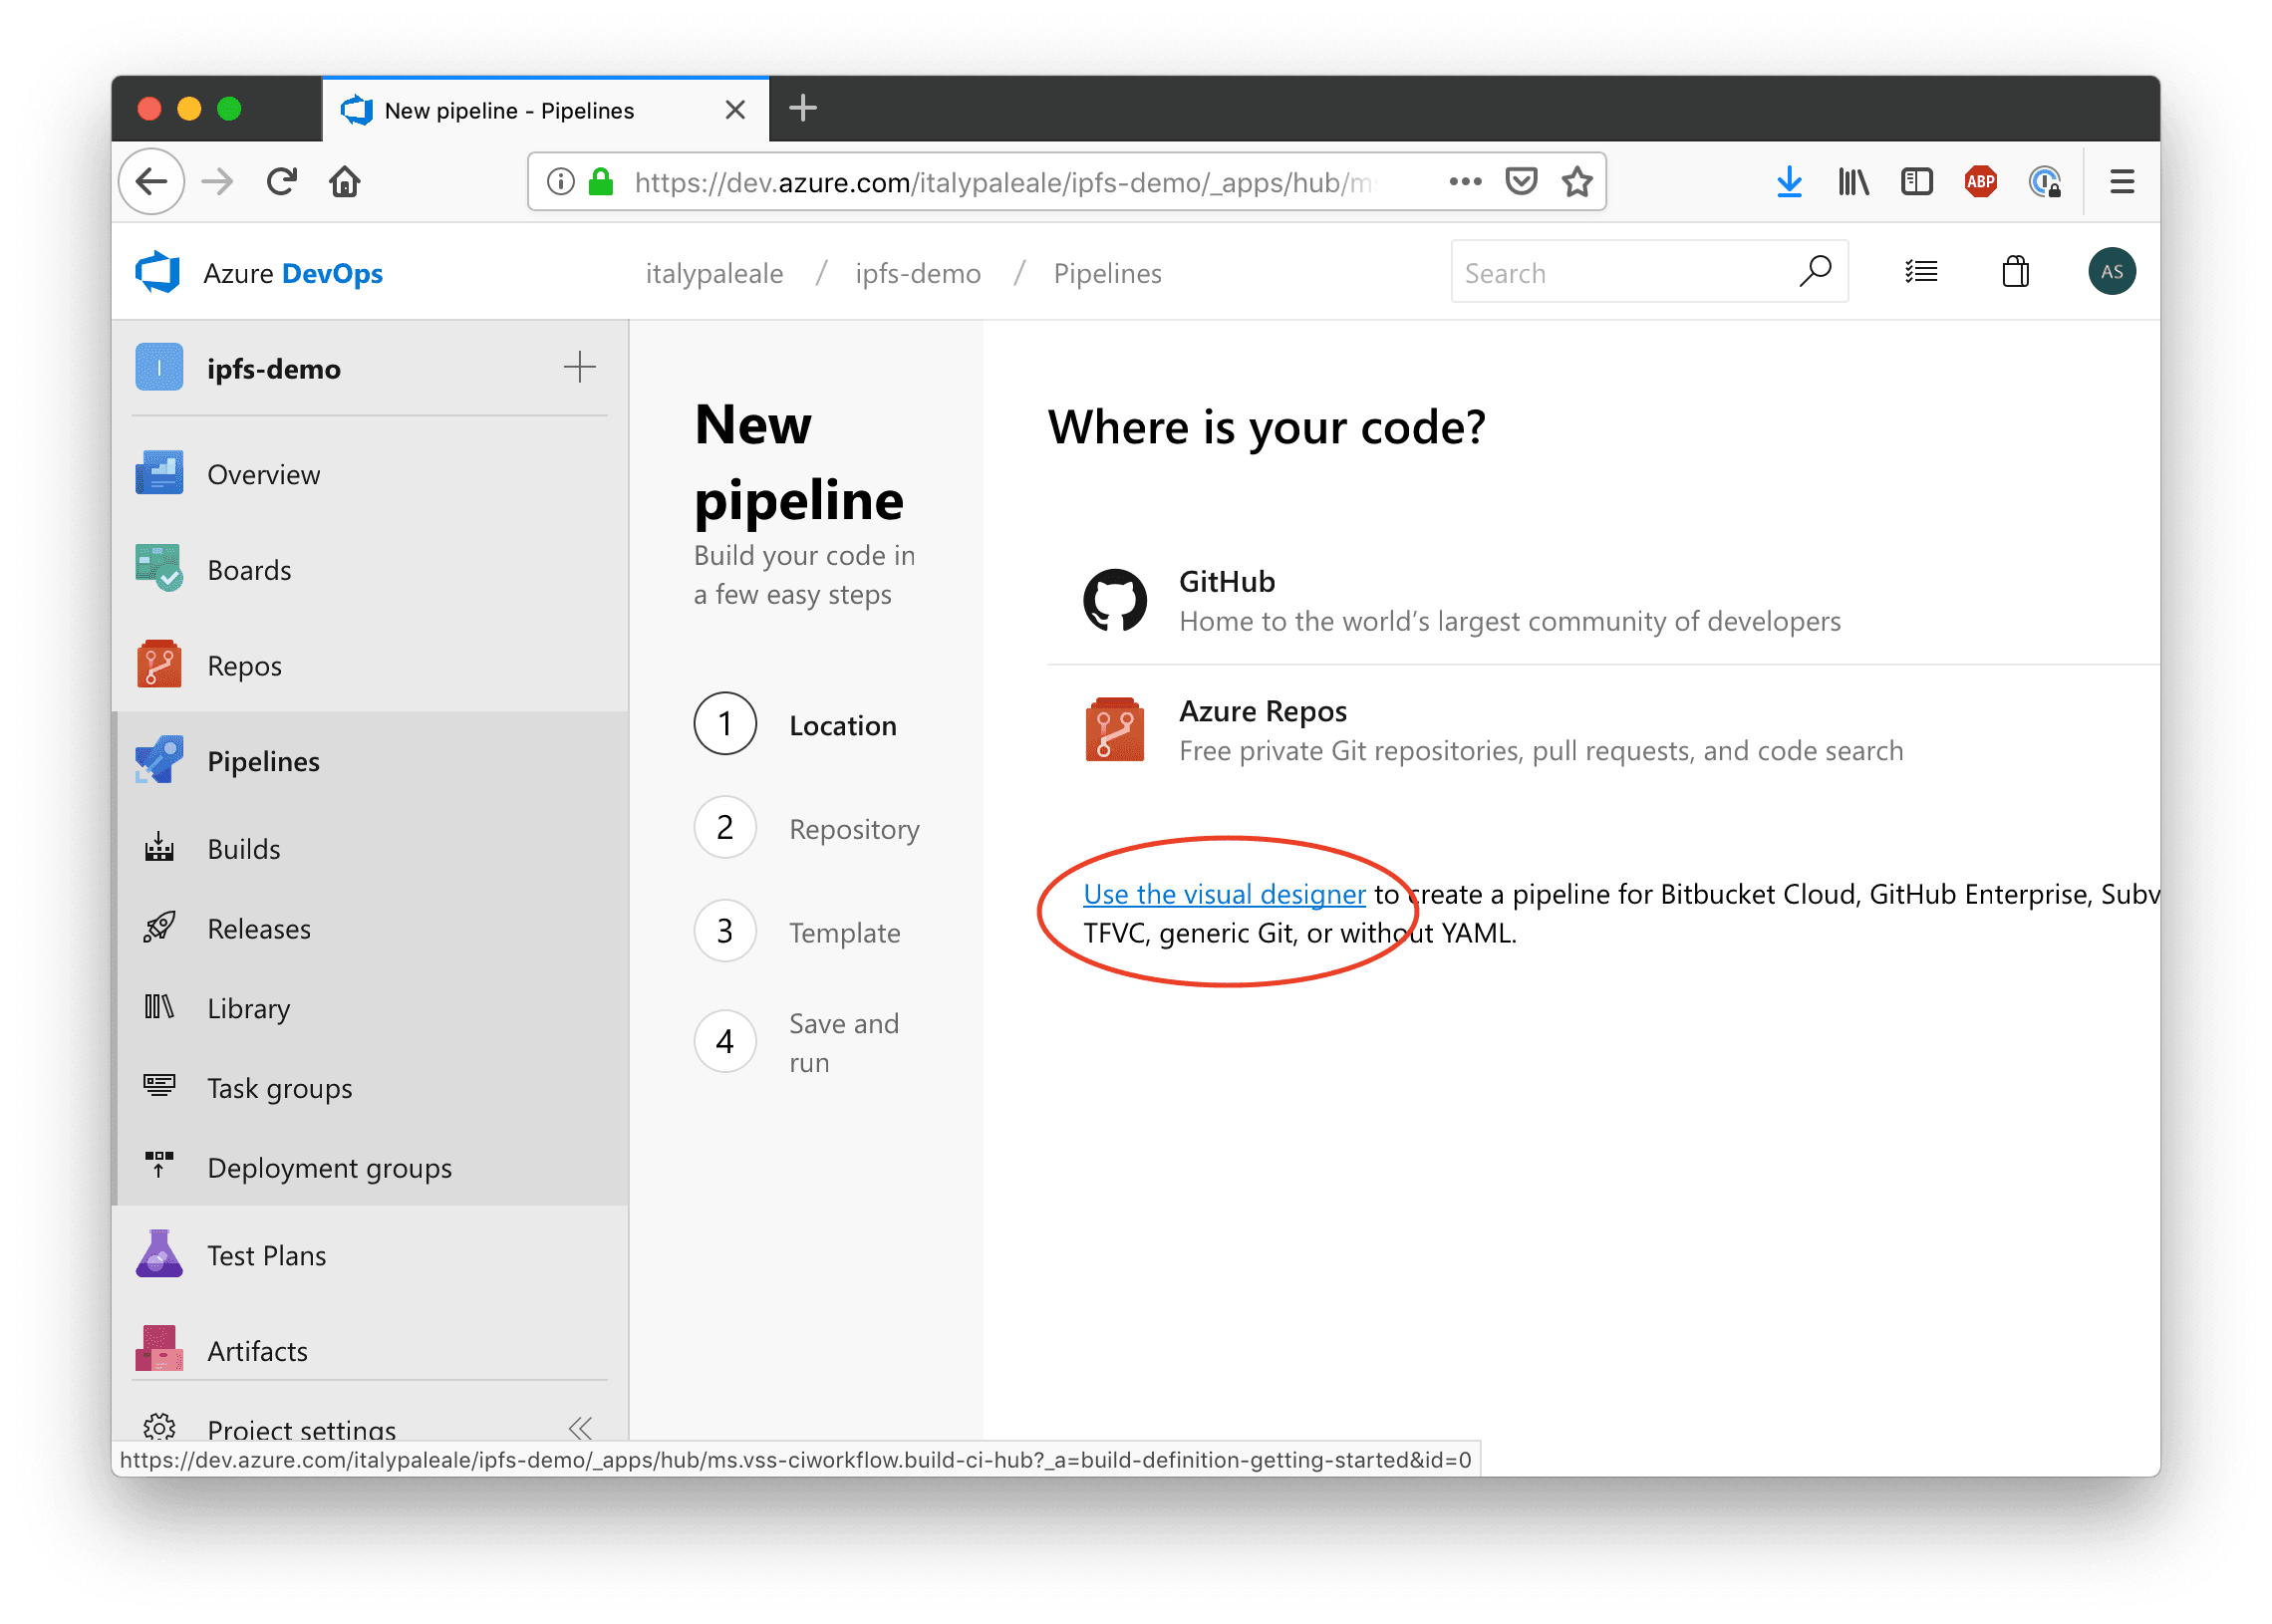Viewport: 2272px width, 1624px height.
Task: Click the green padlock security icon
Action: pos(601,181)
